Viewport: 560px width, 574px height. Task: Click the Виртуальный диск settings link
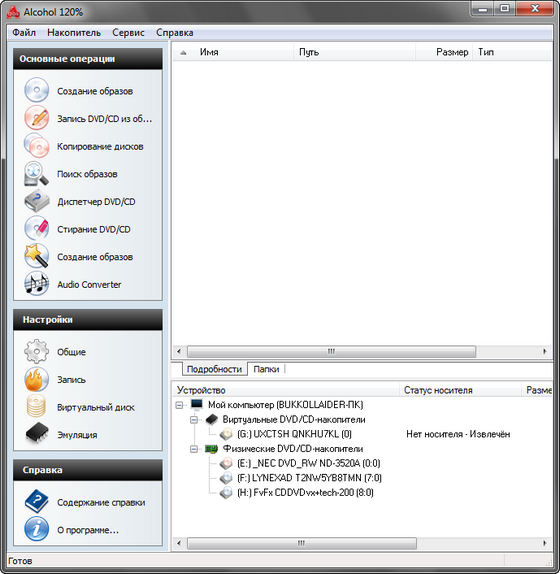96,407
